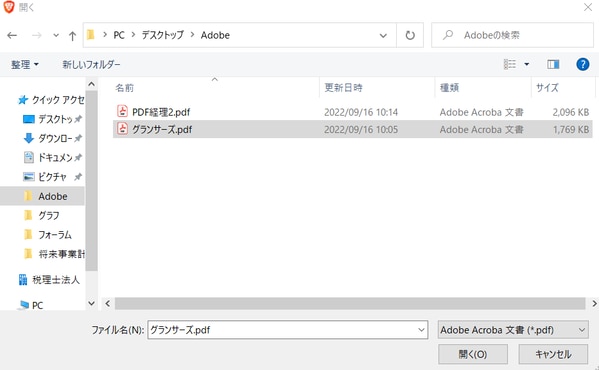Click the date 2022/09/16 10:14

coord(361,112)
